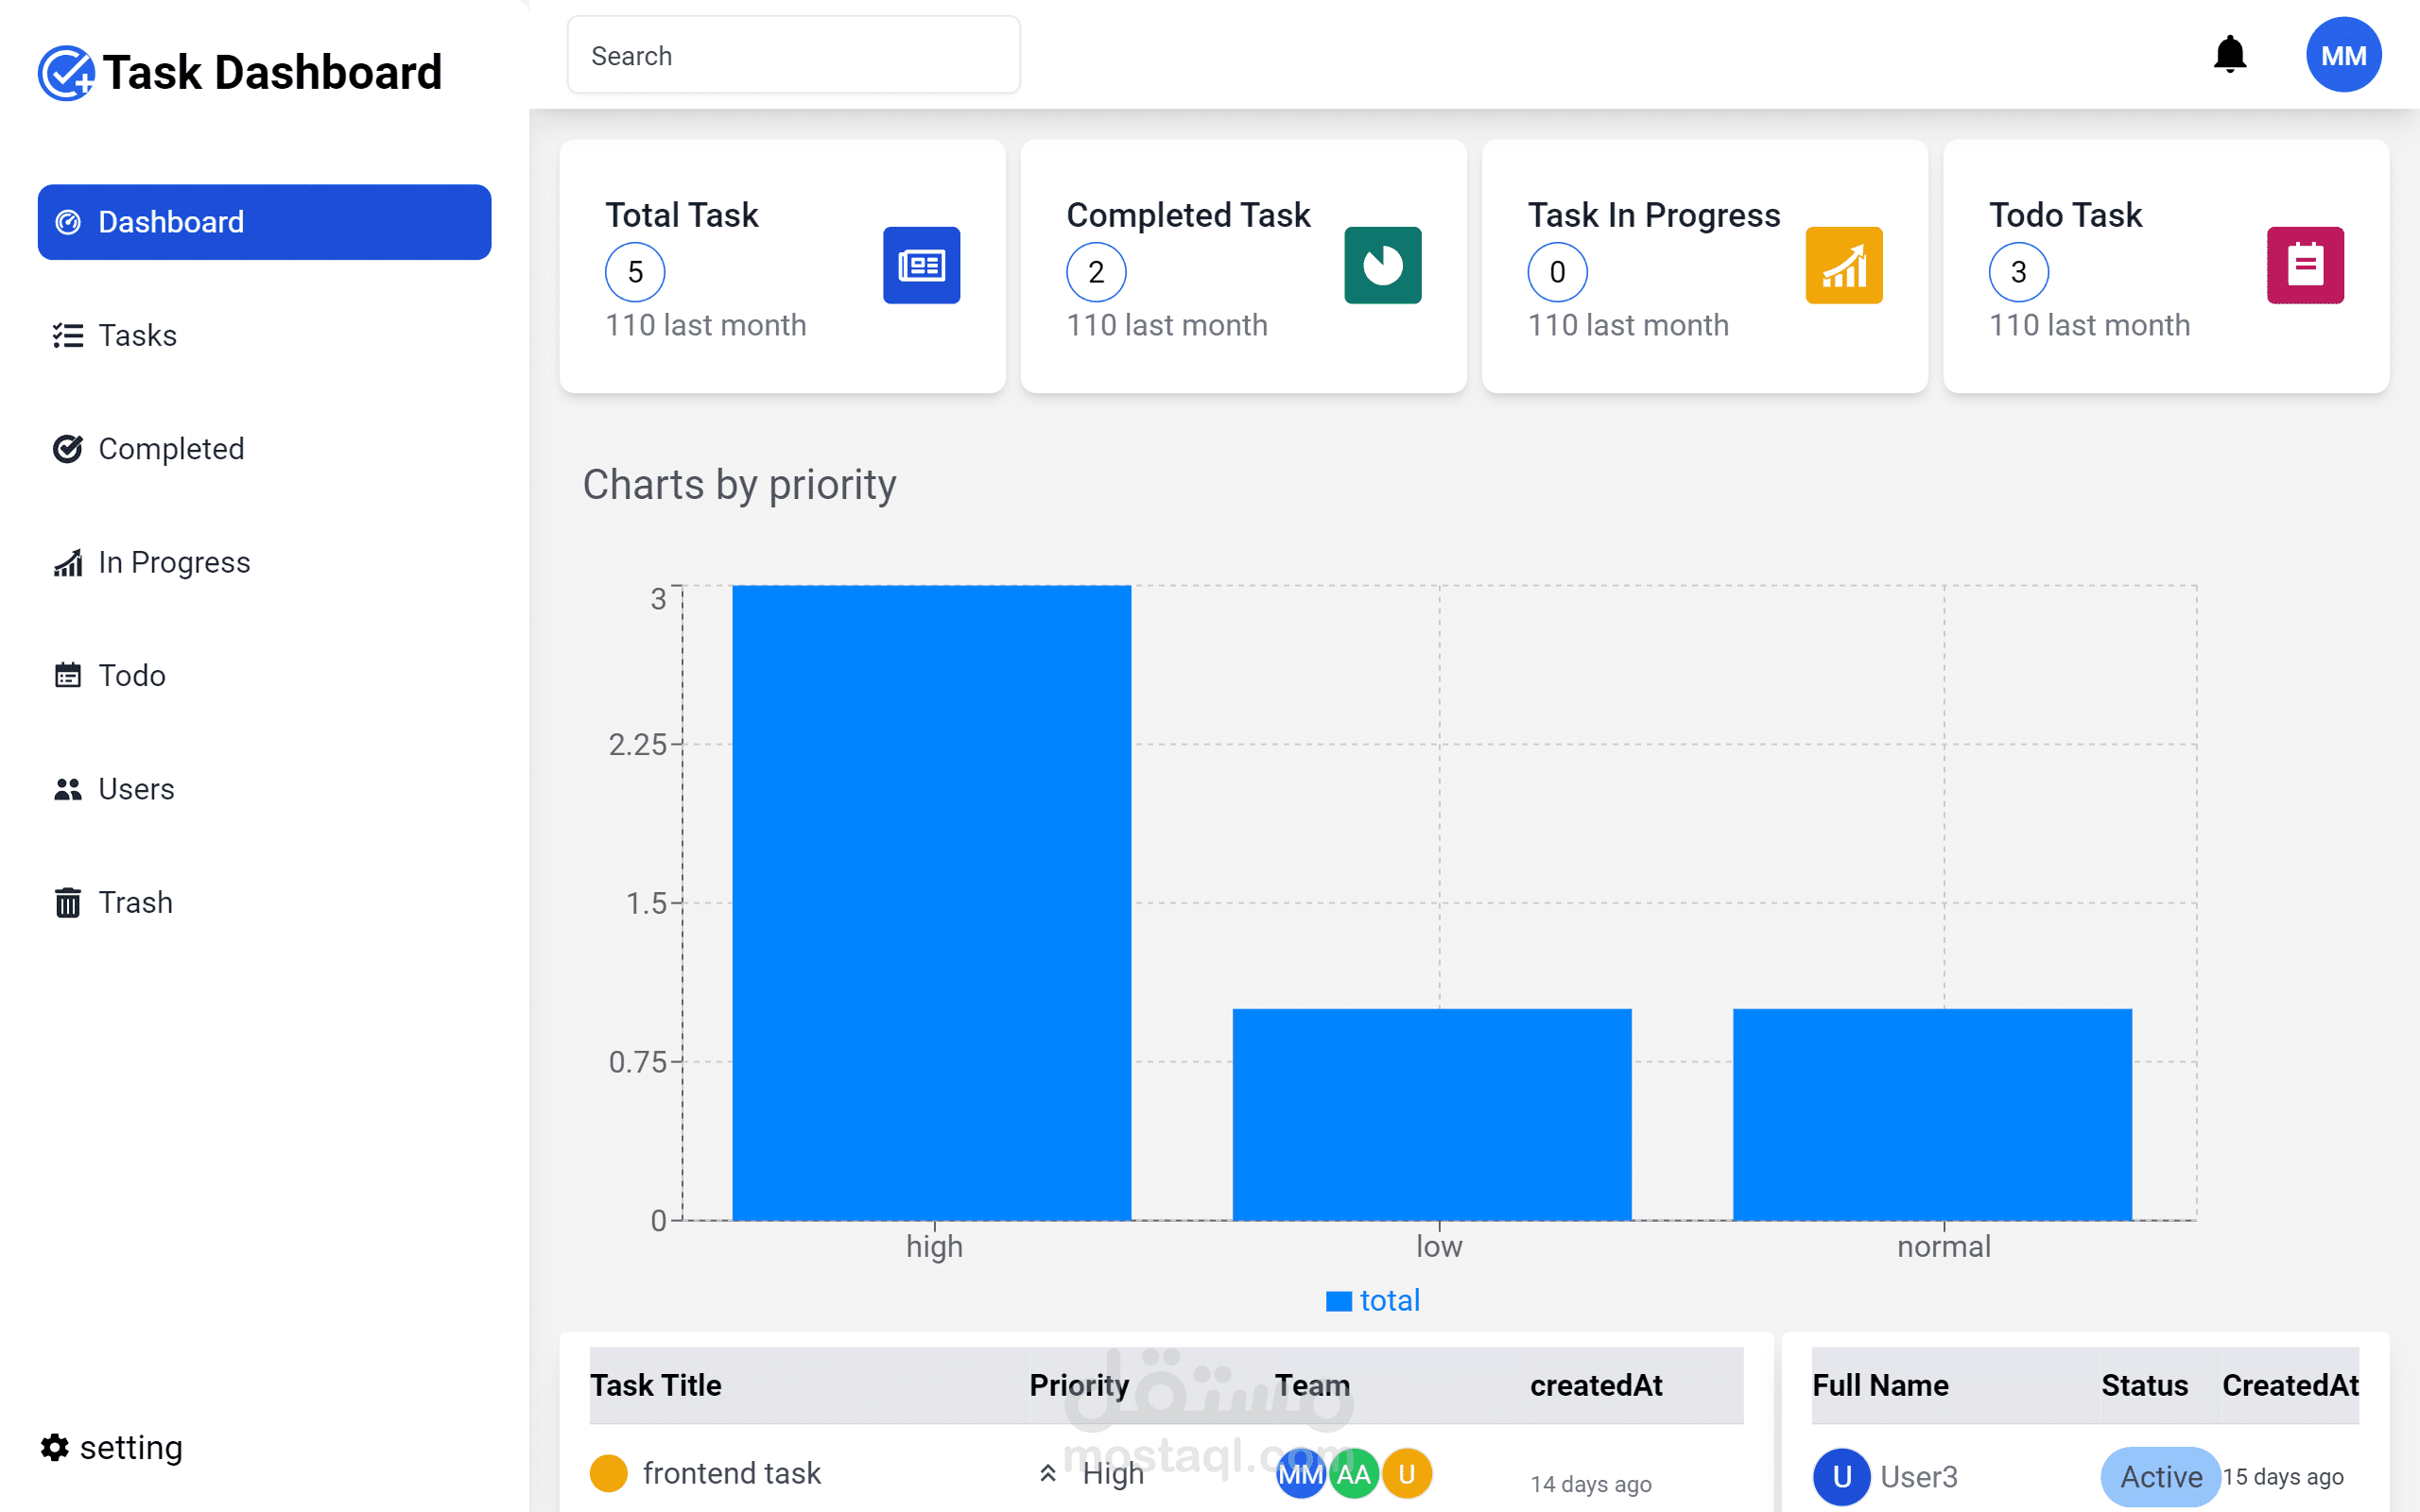2420x1512 pixels.
Task: Click the Completed Task pie icon
Action: (1382, 265)
